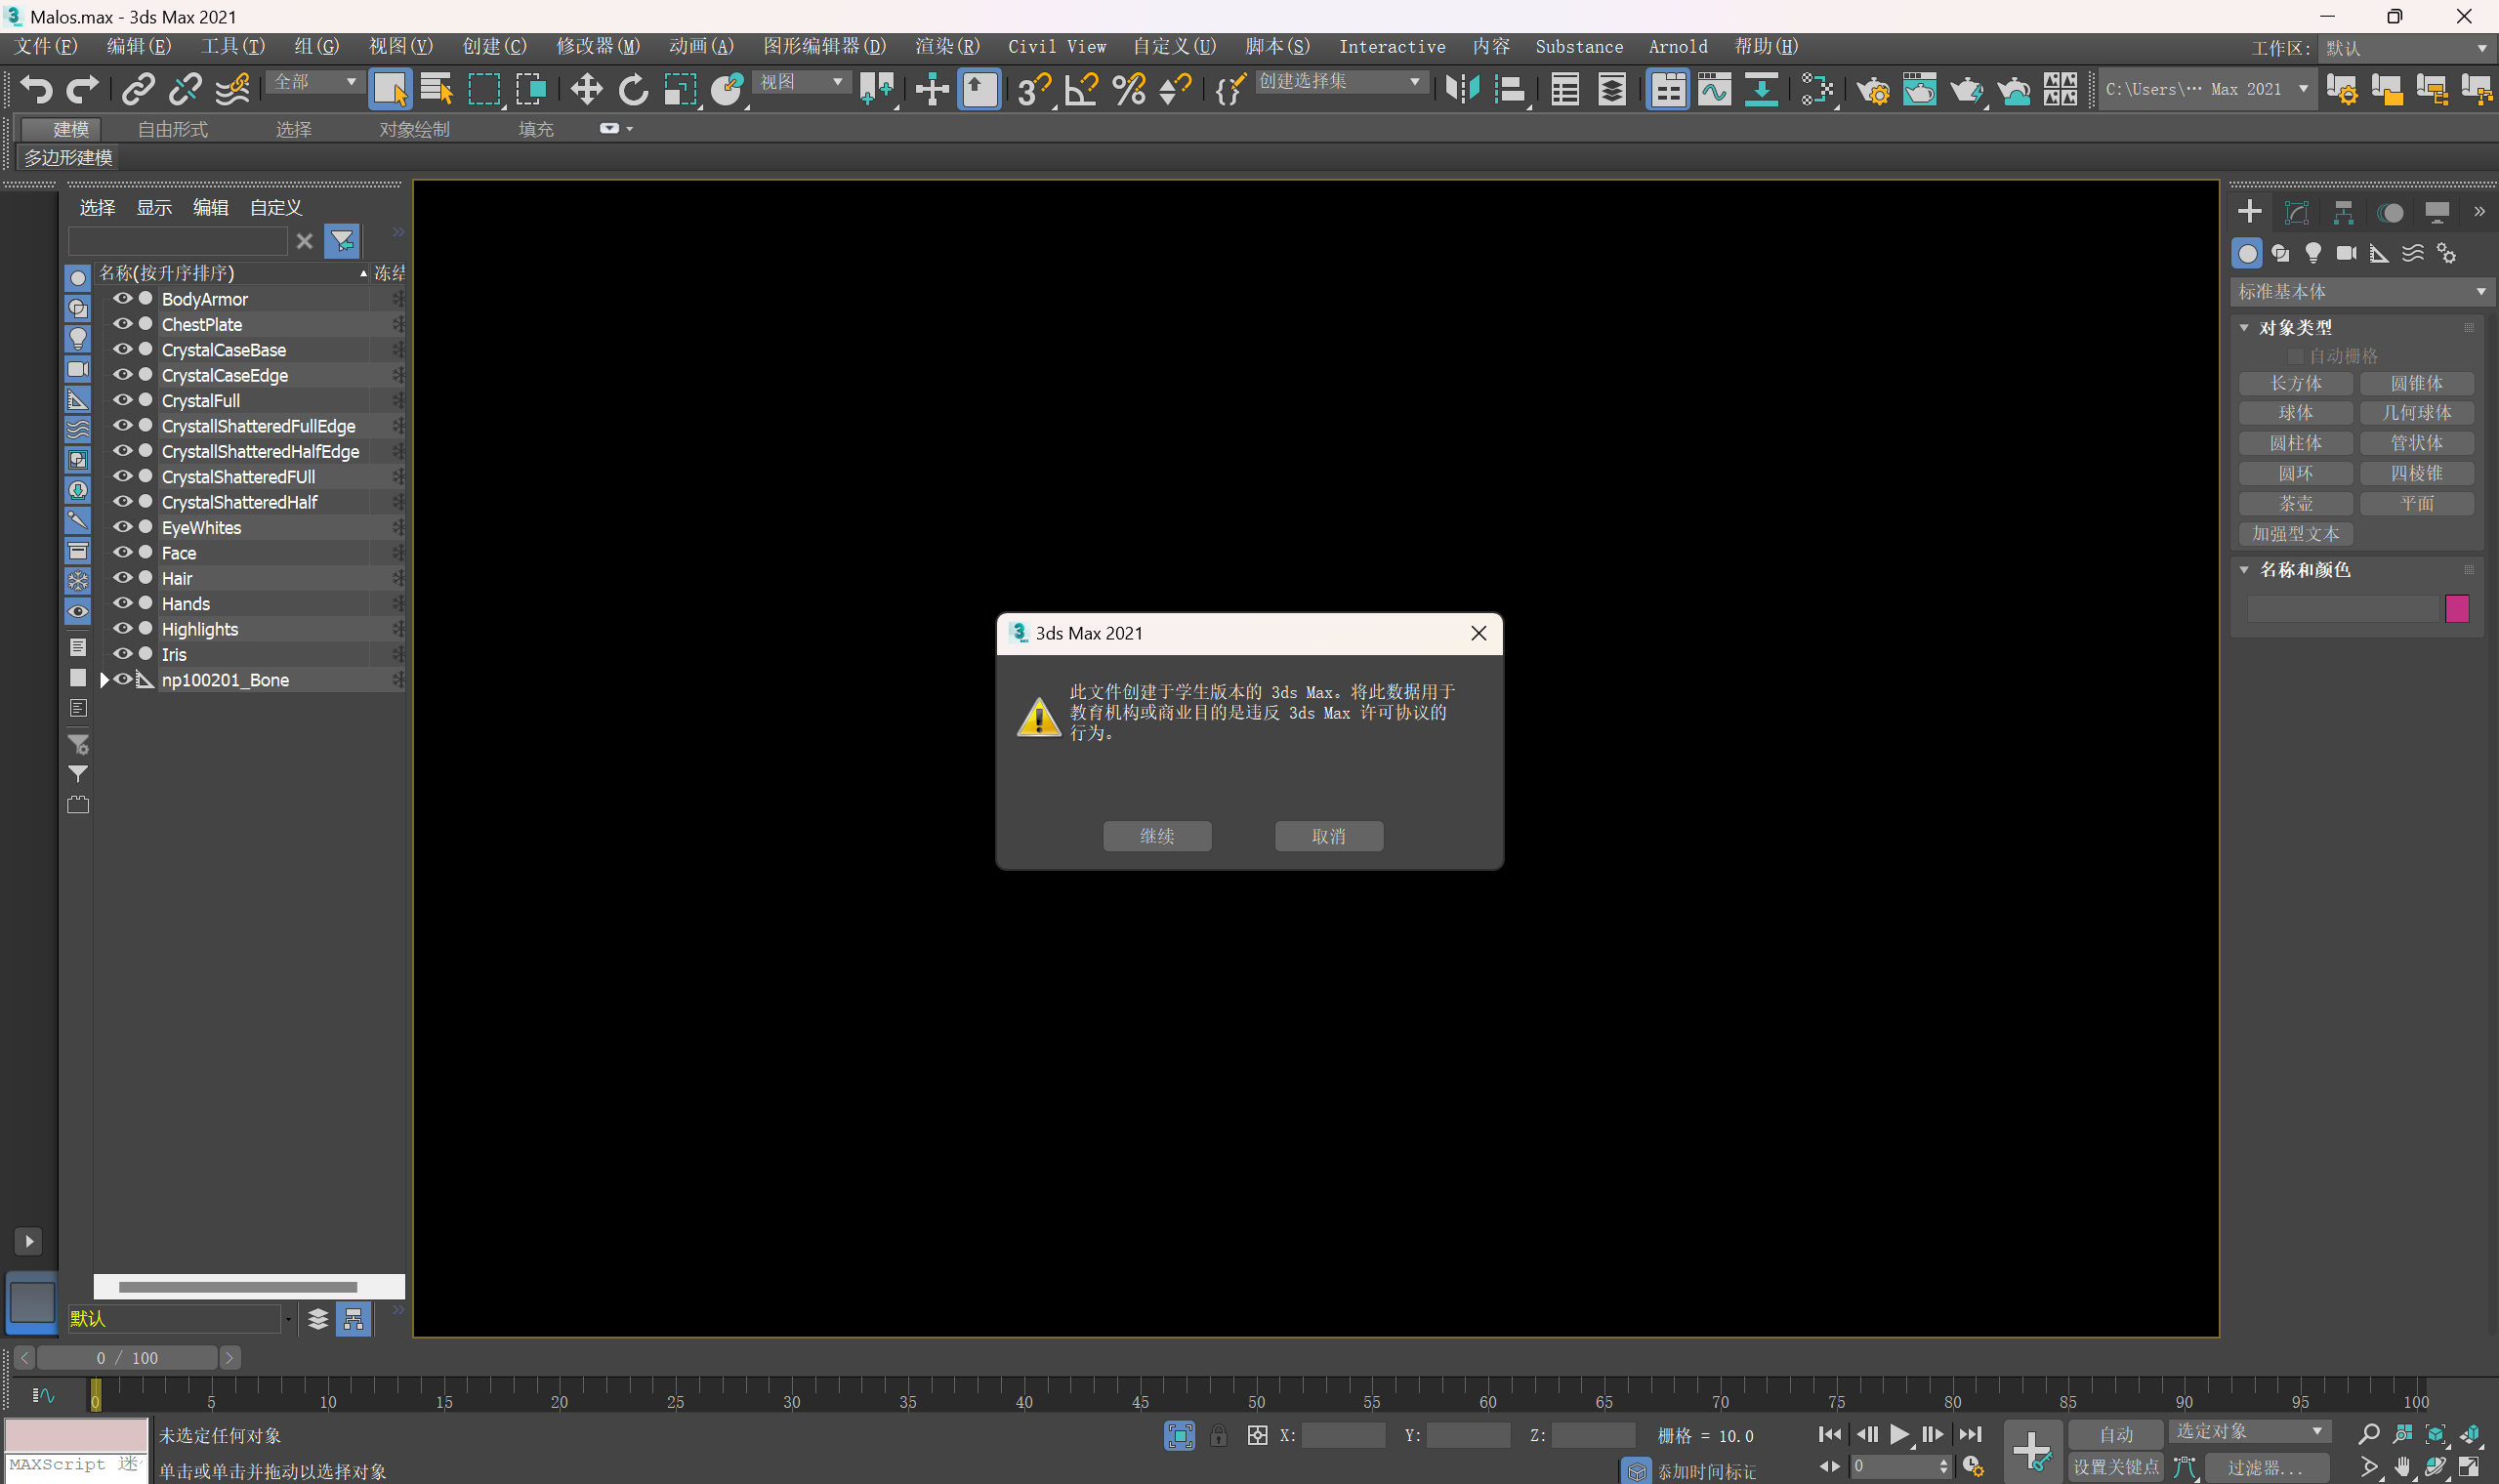Select the Rotate tool icon
The width and height of the screenshot is (2499, 1484).
click(633, 90)
